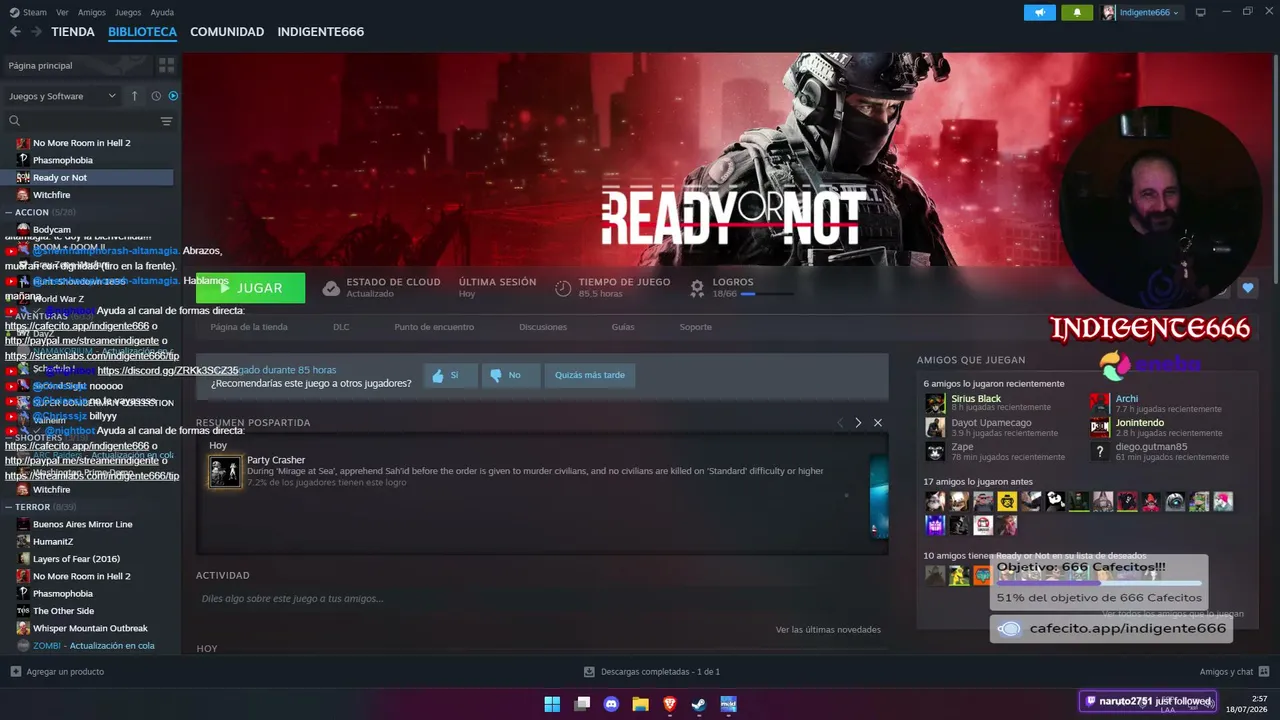Open the DLC link
1280x720 pixels.
point(341,327)
